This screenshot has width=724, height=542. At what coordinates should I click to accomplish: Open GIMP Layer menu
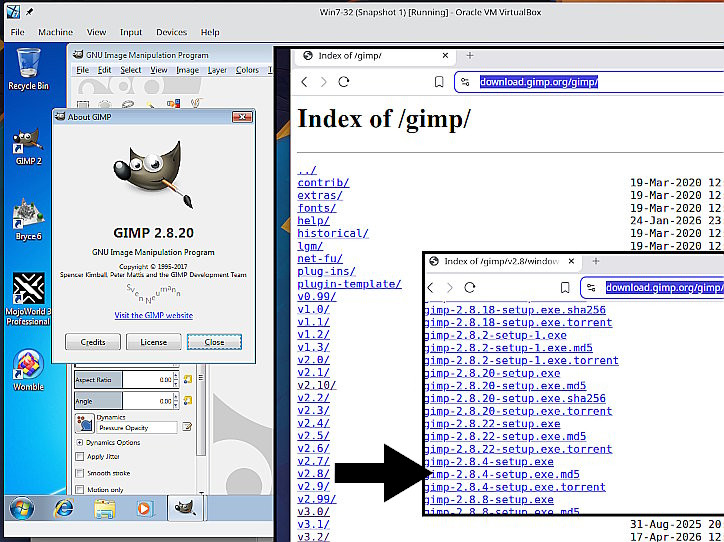(217, 70)
